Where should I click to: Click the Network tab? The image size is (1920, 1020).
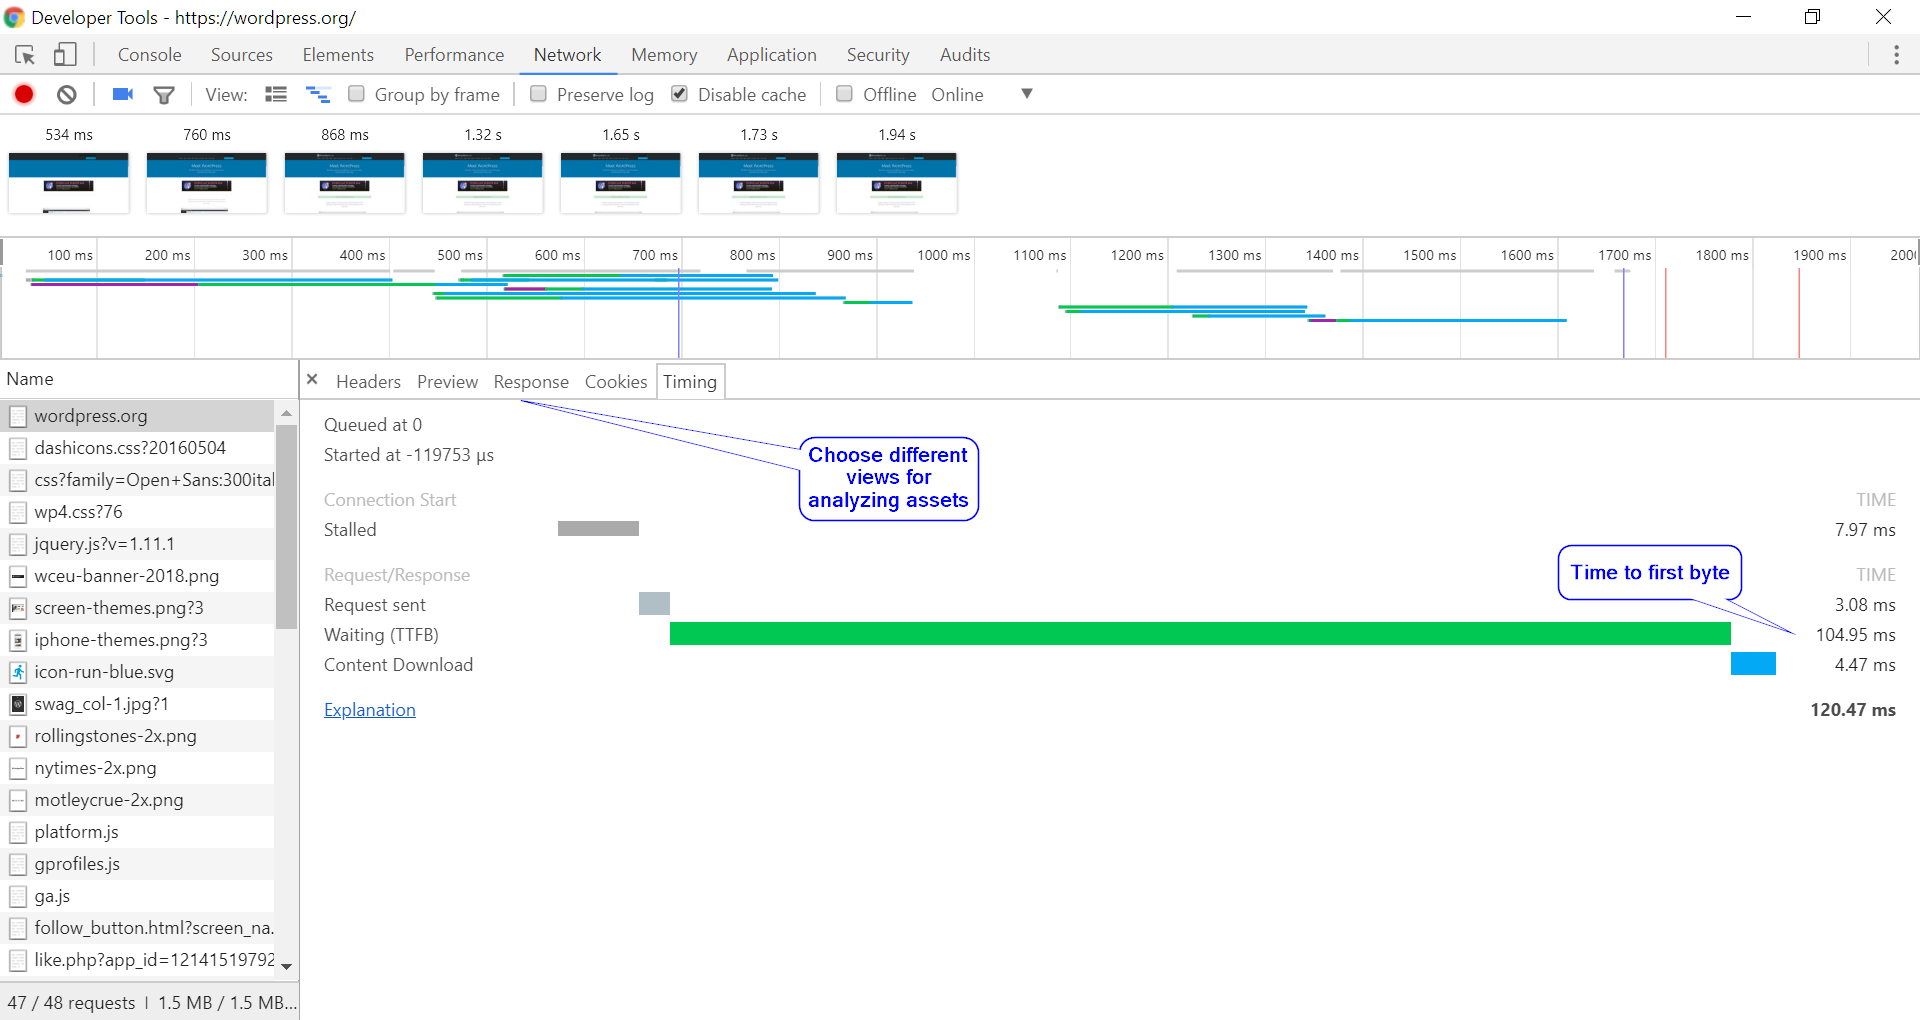[567, 55]
